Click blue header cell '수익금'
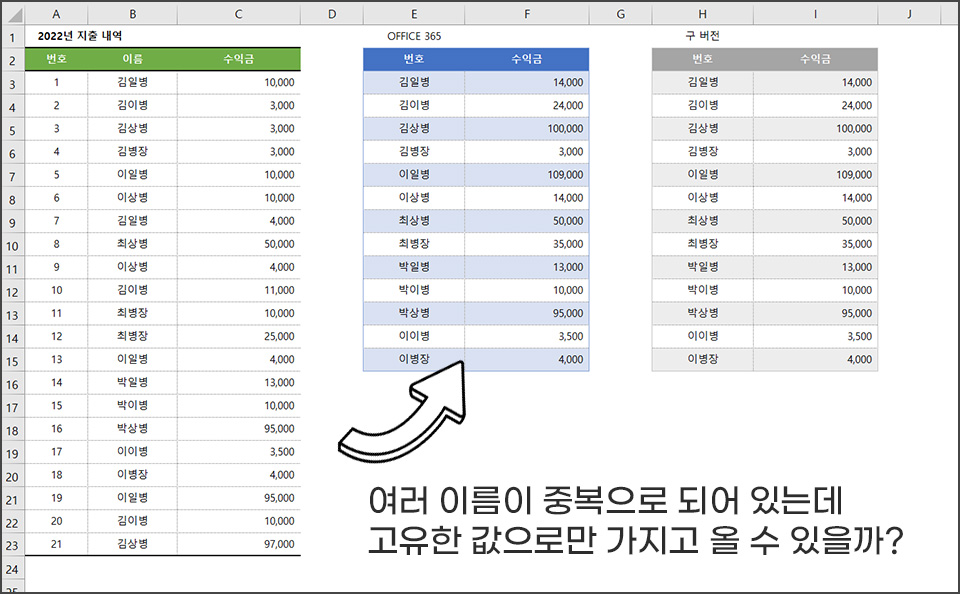Image resolution: width=960 pixels, height=594 pixels. (x=527, y=59)
